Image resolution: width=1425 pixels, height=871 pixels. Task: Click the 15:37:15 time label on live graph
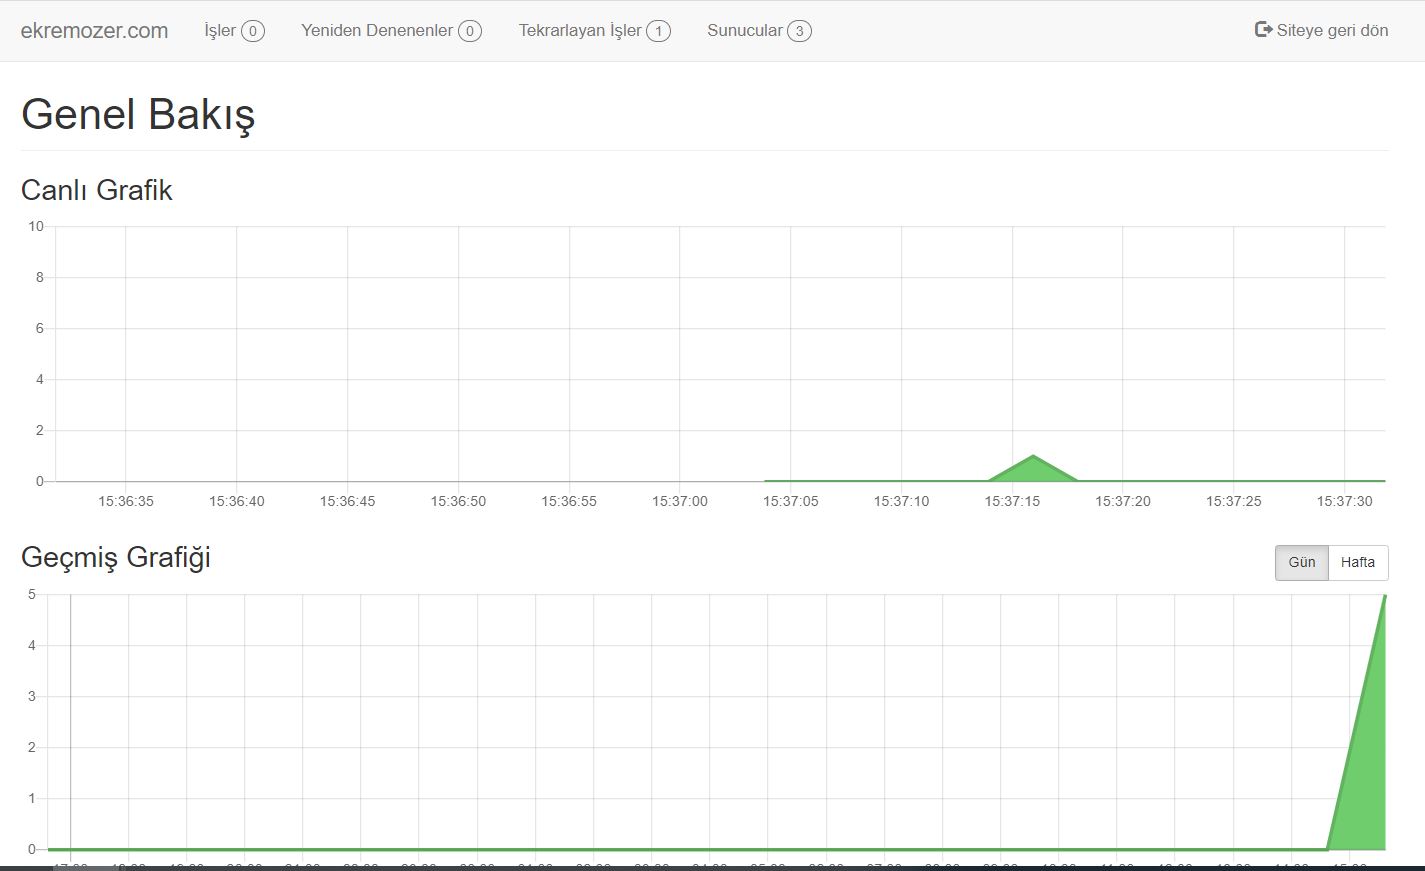(1012, 501)
